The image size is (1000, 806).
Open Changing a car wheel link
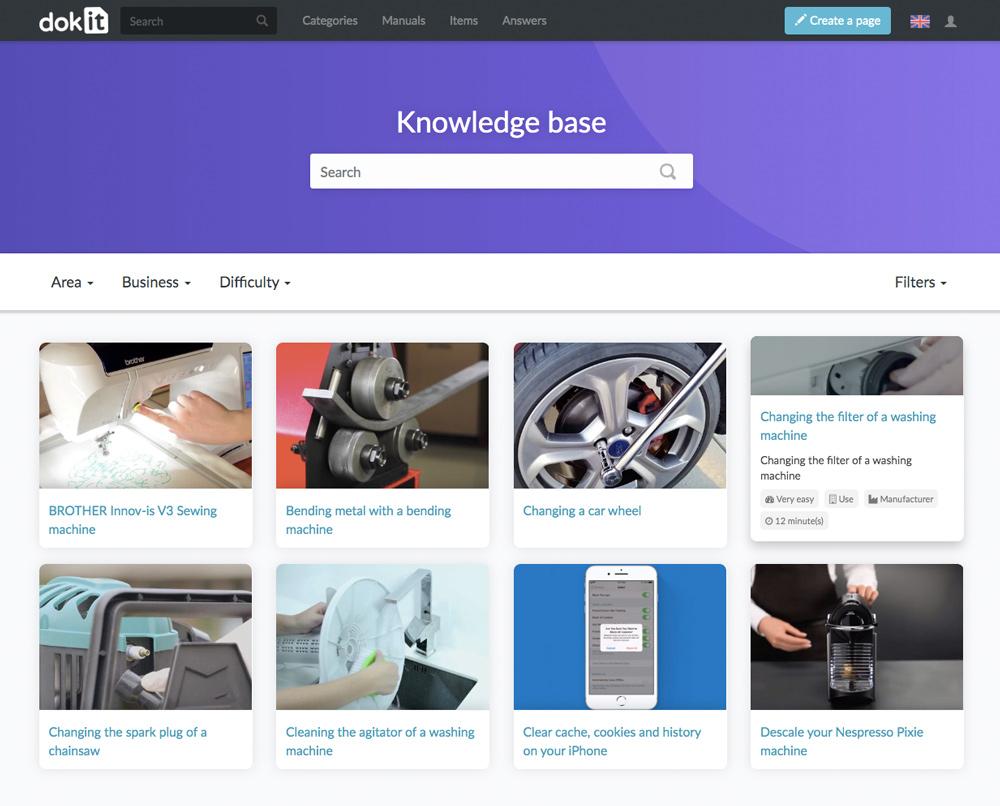pos(582,511)
